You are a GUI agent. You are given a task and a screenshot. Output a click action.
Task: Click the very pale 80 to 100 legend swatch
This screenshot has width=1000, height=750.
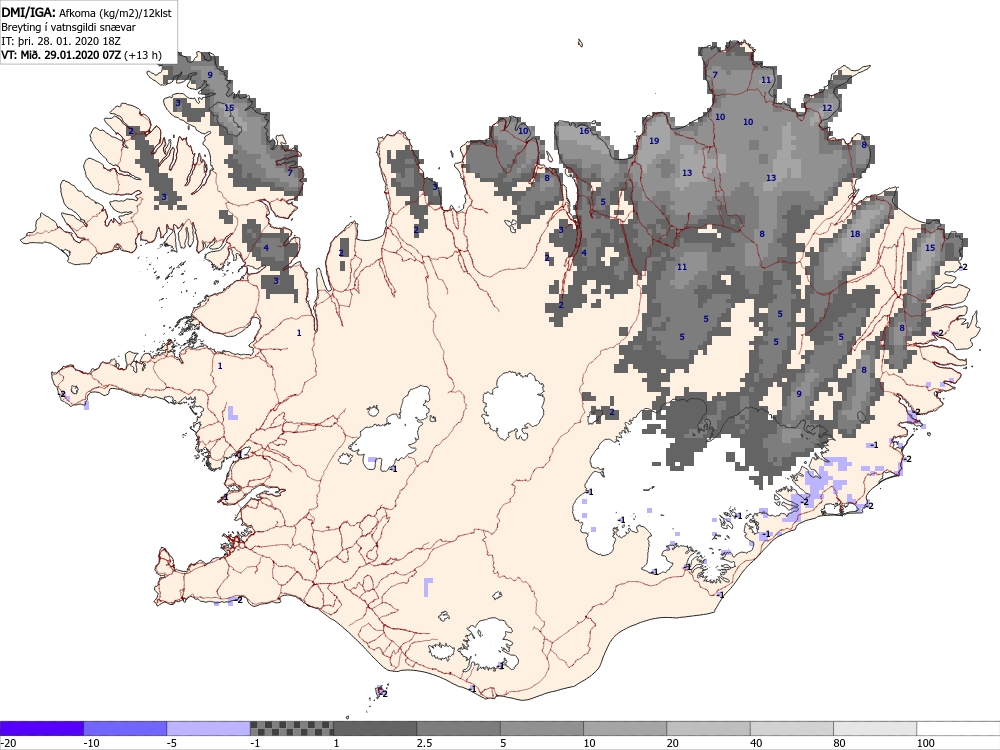(x=875, y=728)
